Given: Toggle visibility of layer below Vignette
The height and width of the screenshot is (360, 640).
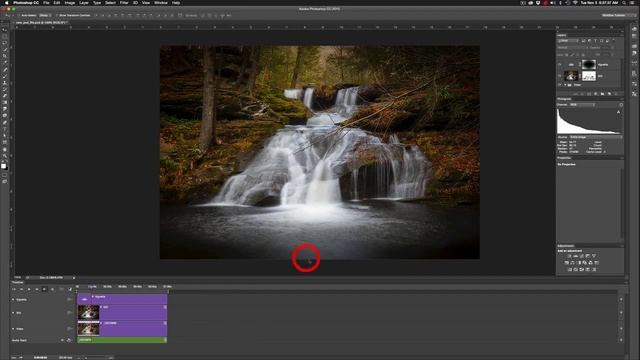Looking at the screenshot, I should [x=560, y=76].
